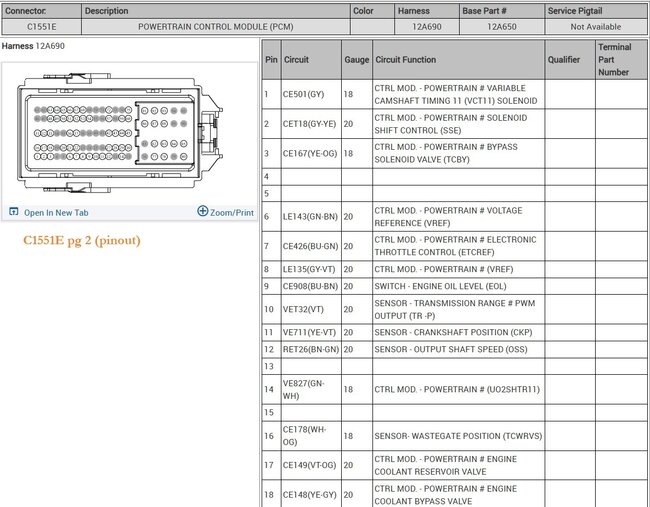Click the Color header cell
The image size is (650, 507).
pyautogui.click(x=372, y=11)
